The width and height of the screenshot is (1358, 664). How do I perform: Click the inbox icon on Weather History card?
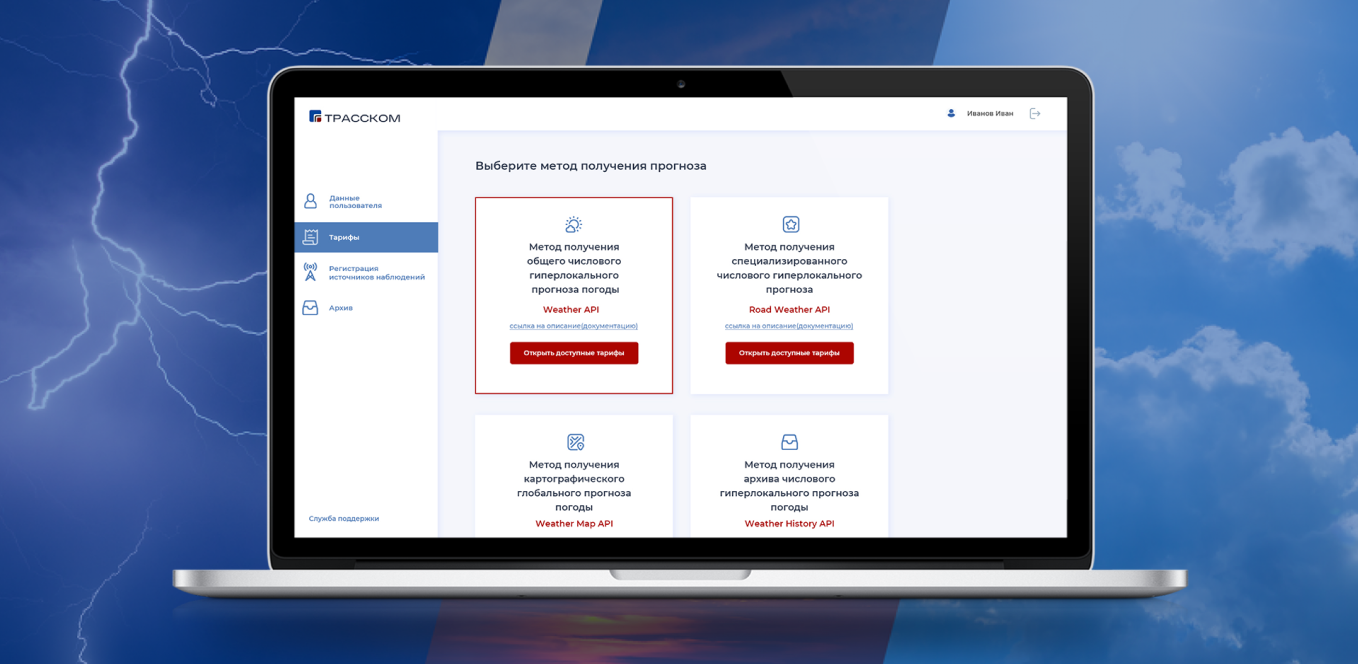(x=789, y=442)
